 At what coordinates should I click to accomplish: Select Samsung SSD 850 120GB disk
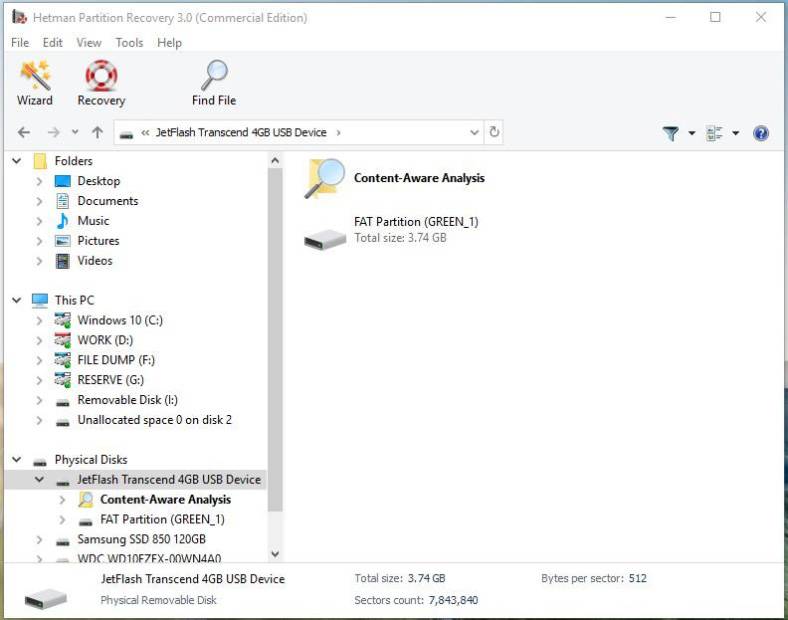(141, 539)
